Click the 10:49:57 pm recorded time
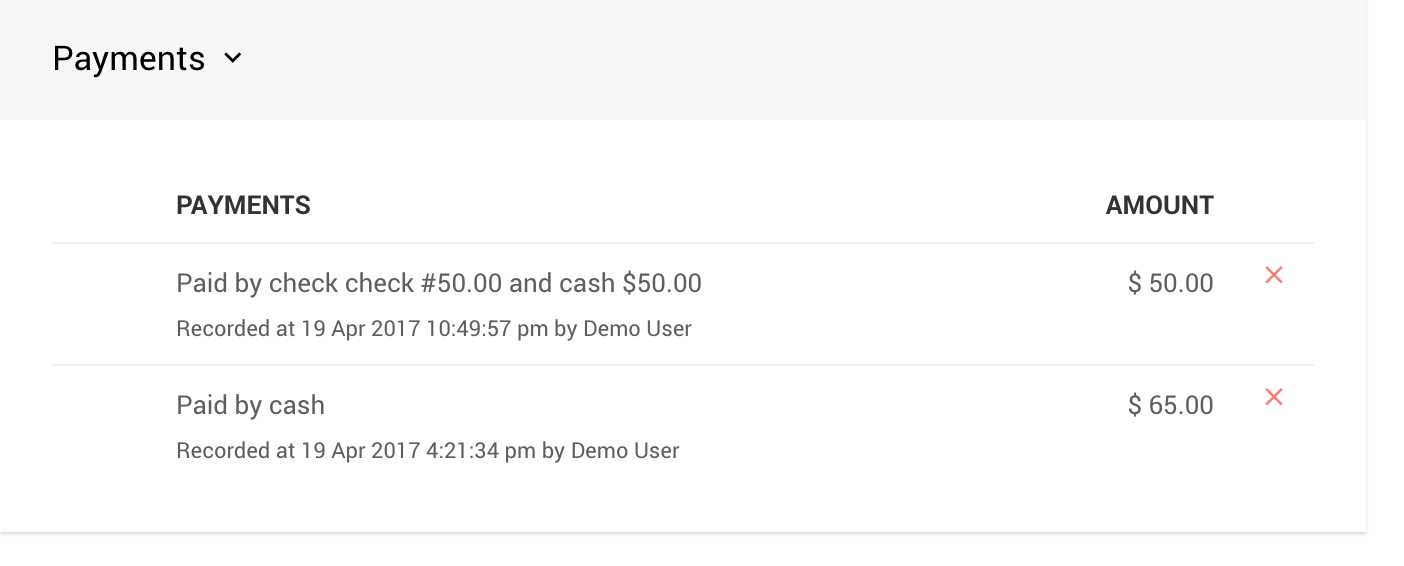This screenshot has height=566, width=1404. [487, 329]
